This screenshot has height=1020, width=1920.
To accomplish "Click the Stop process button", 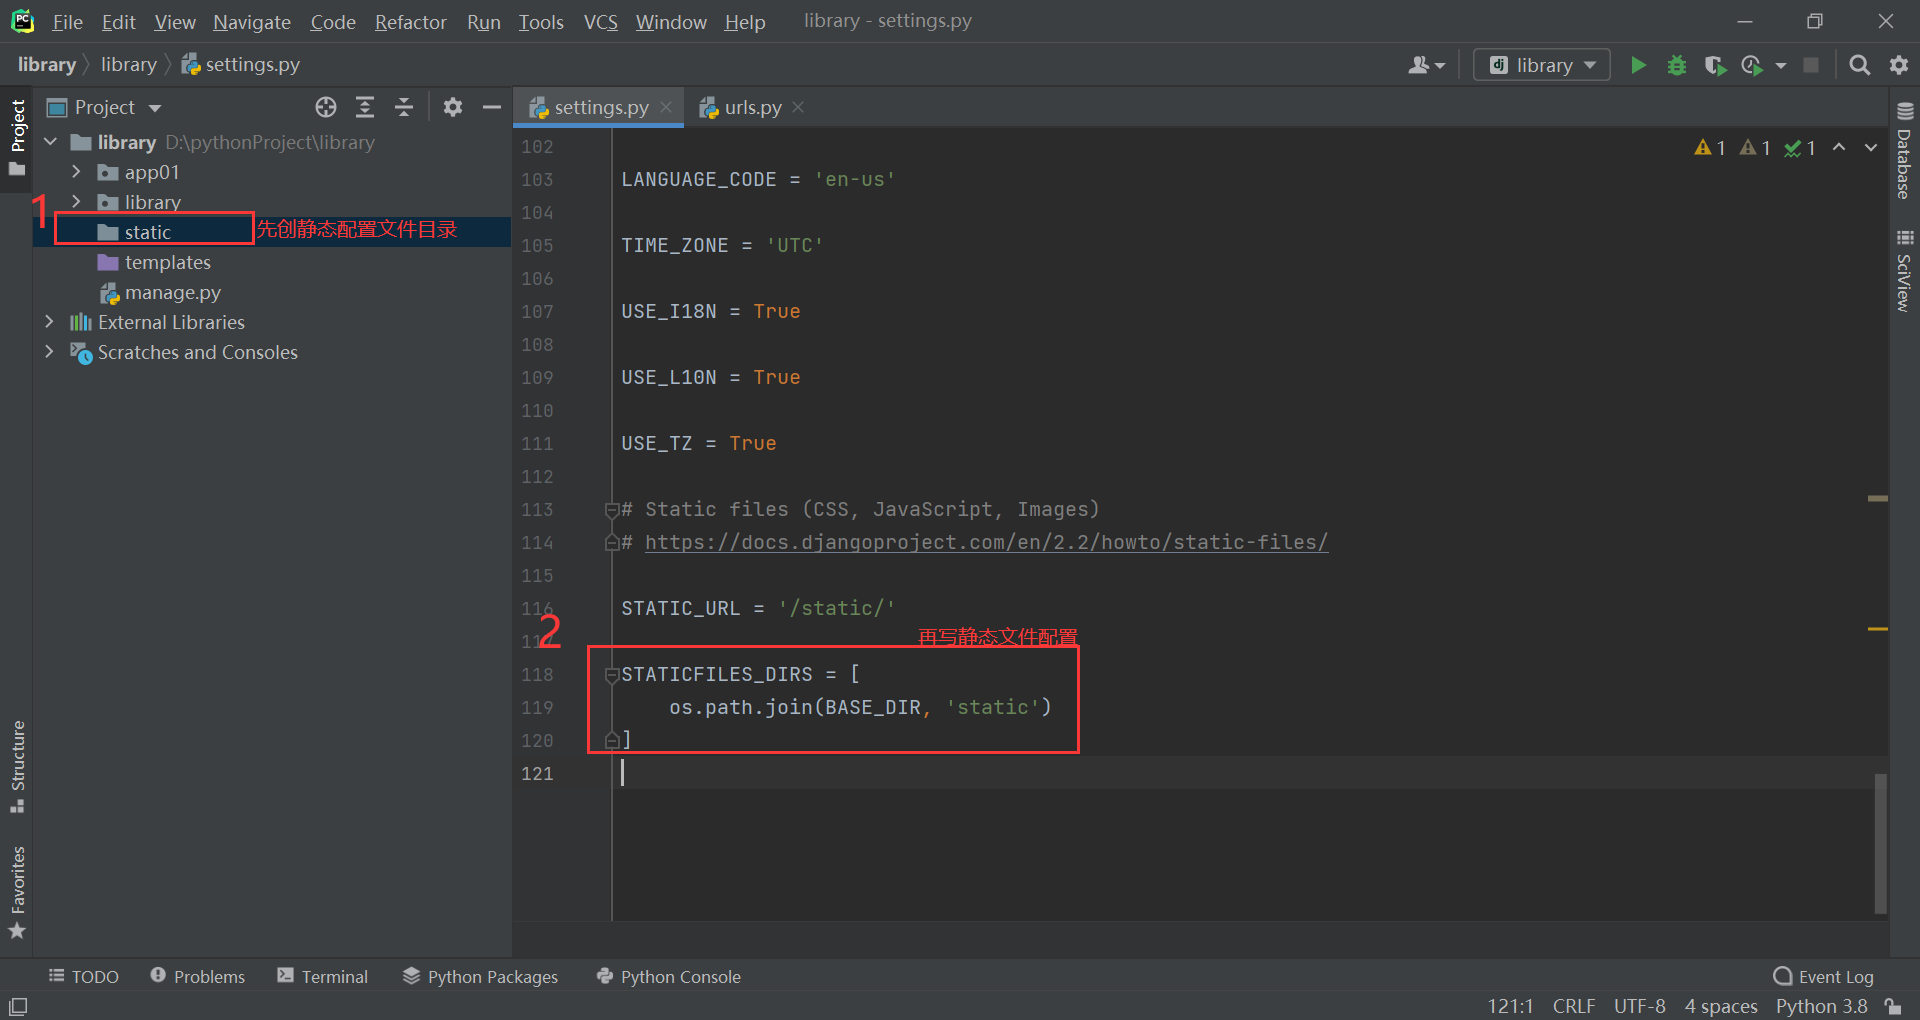I will 1811,65.
